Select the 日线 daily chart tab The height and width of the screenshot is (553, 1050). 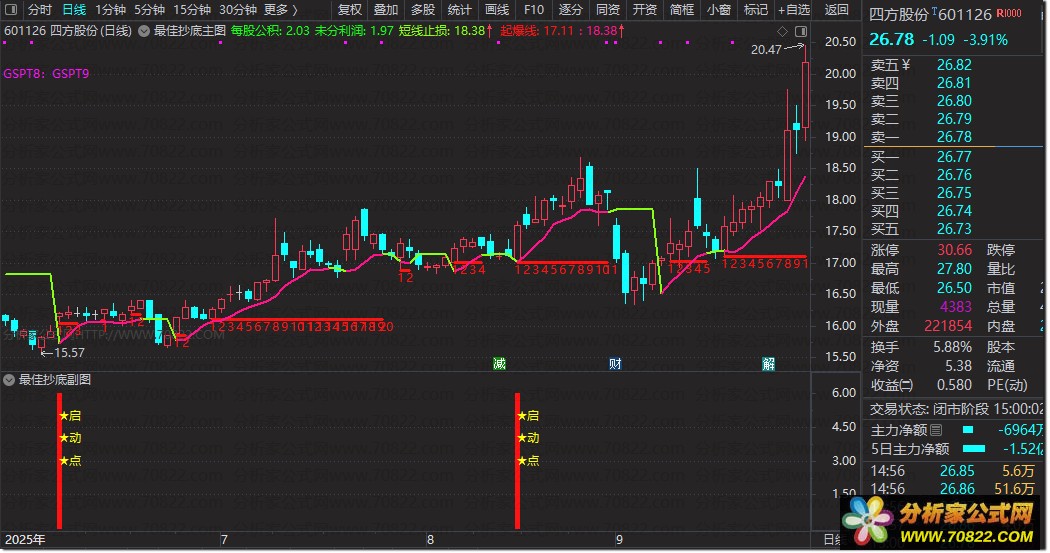[x=74, y=9]
